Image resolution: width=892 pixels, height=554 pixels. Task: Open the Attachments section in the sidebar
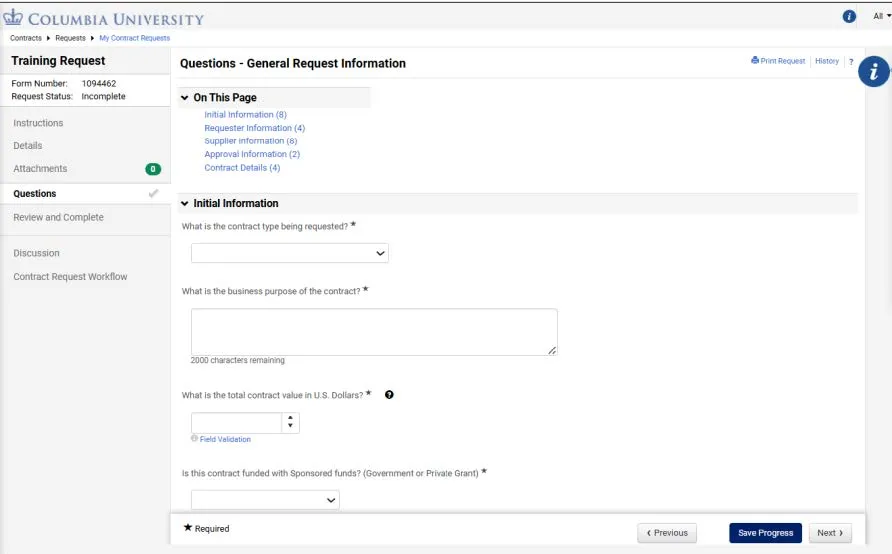pyautogui.click(x=40, y=168)
